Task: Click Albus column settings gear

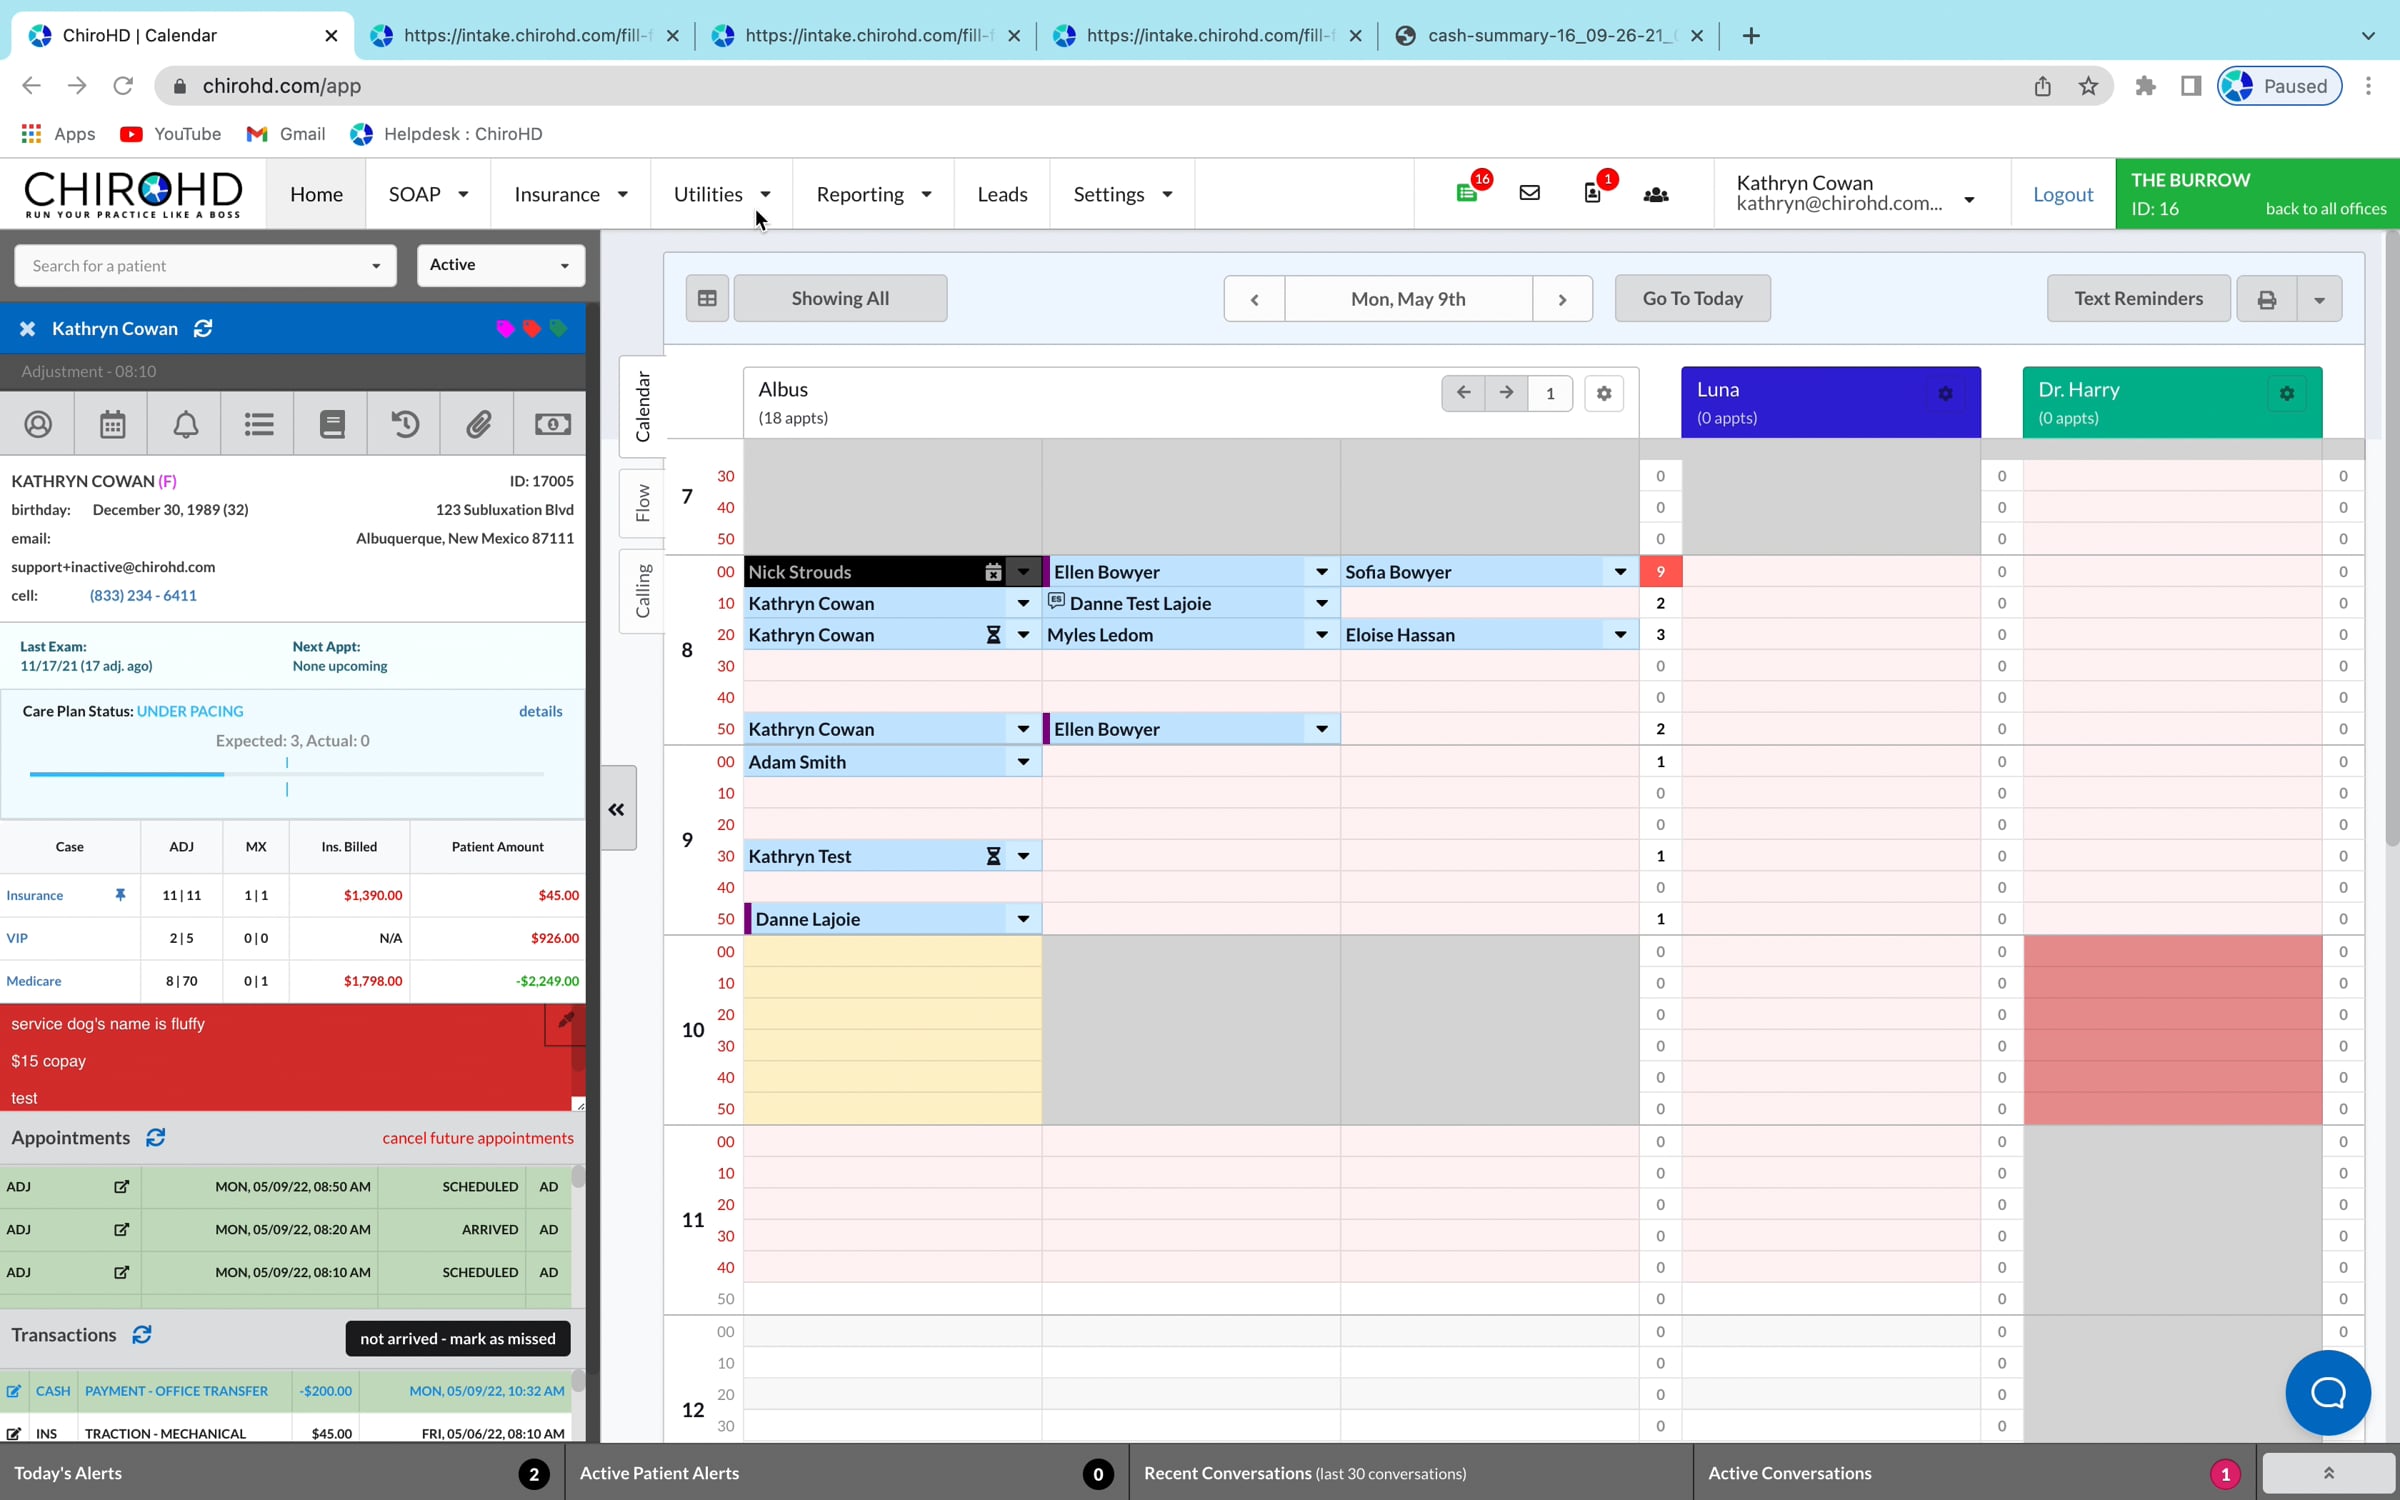Action: tap(1604, 393)
